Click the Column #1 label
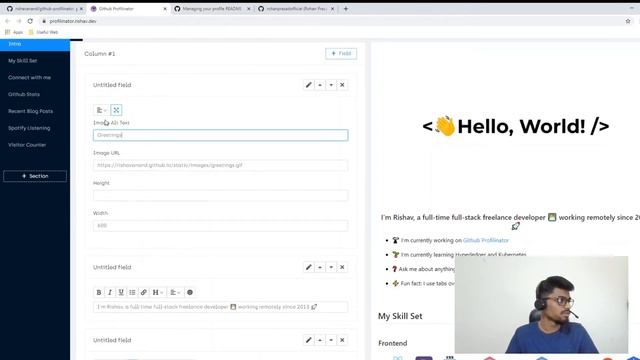Viewport: 640px width, 360px height. [100, 54]
